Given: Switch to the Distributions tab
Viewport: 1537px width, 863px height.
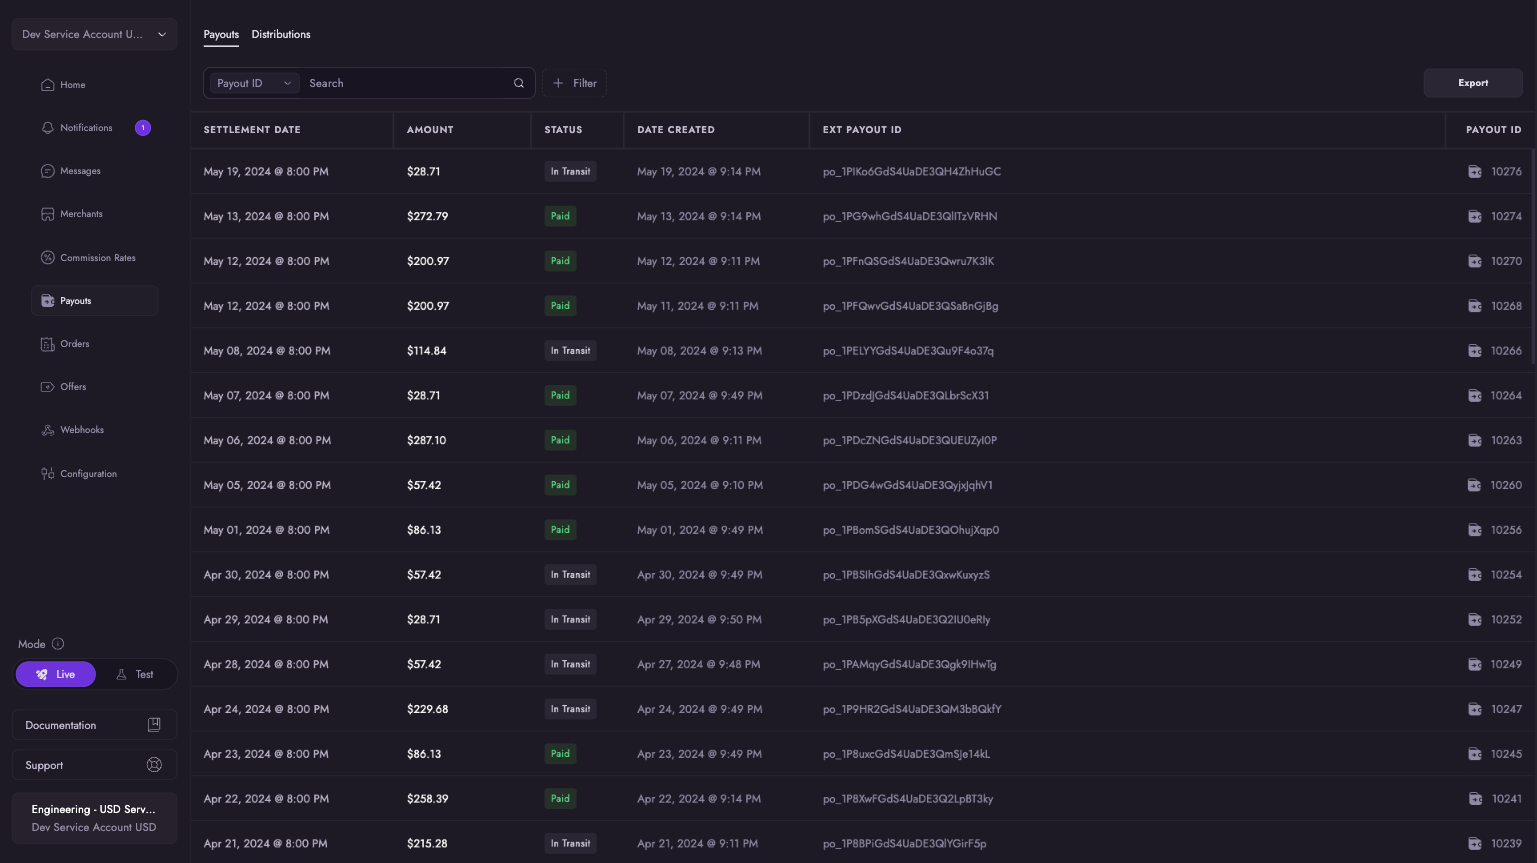Looking at the screenshot, I should point(281,34).
